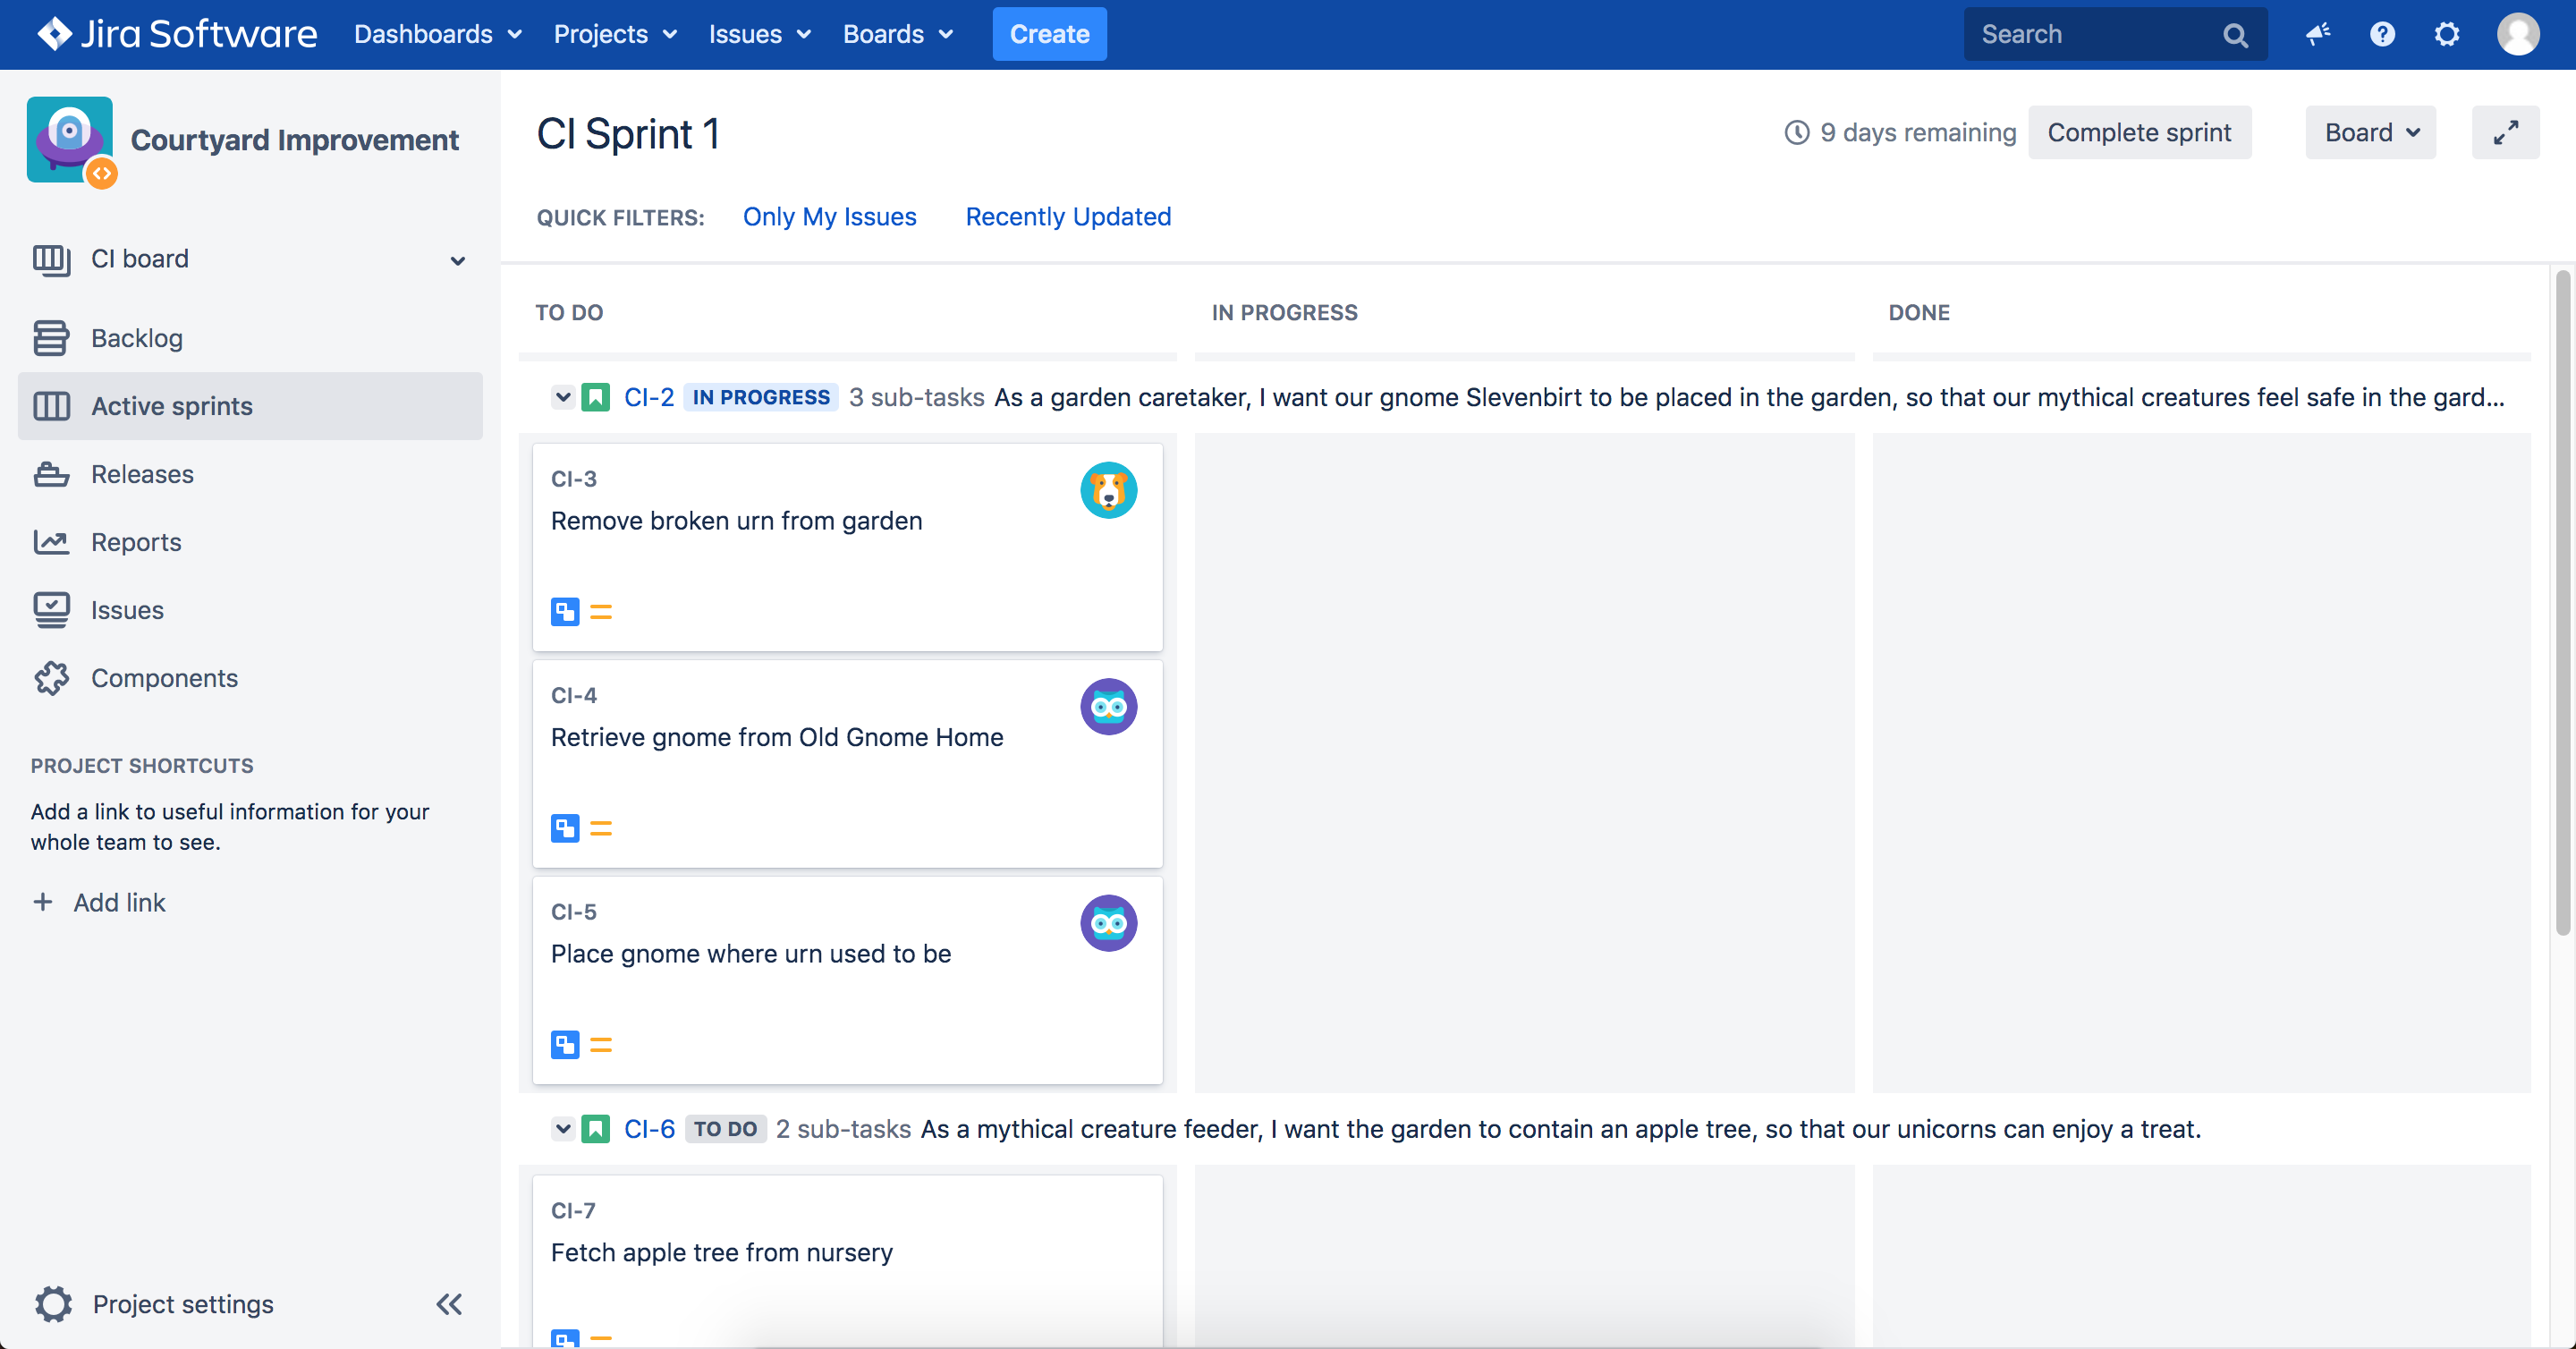This screenshot has width=2576, height=1349.
Task: Click the medium priority icon on CI-3
Action: pyautogui.click(x=601, y=612)
